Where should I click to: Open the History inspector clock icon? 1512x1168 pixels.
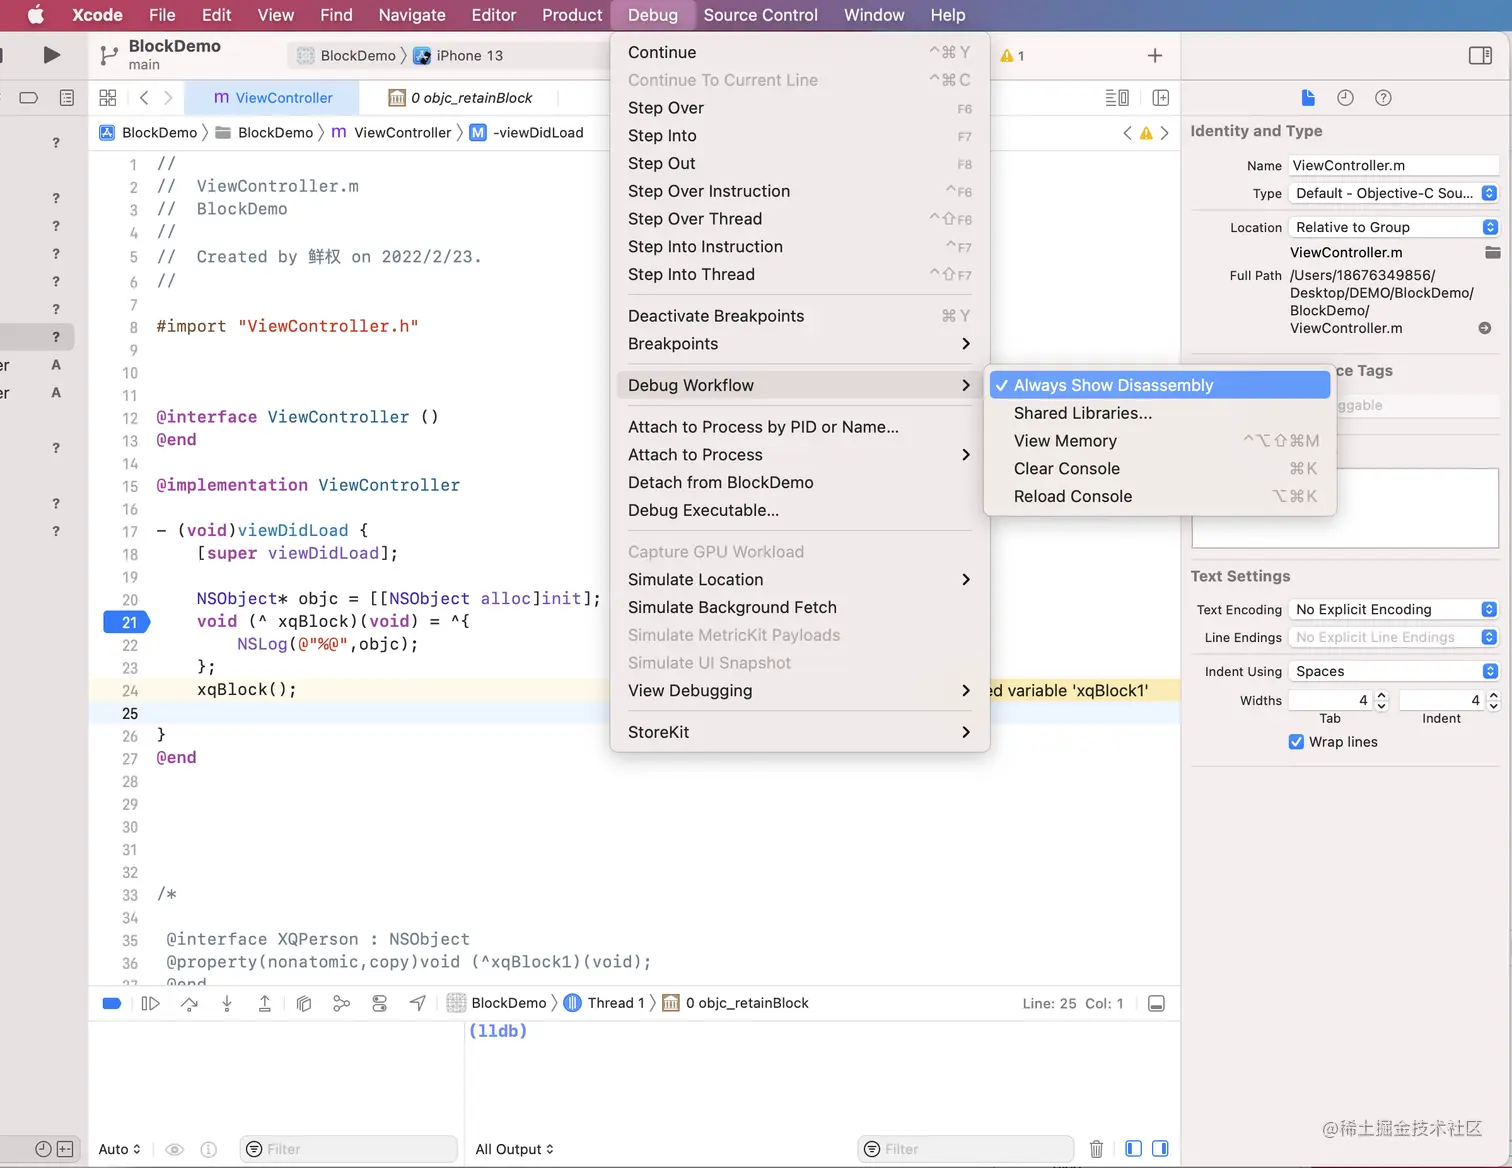(1345, 97)
